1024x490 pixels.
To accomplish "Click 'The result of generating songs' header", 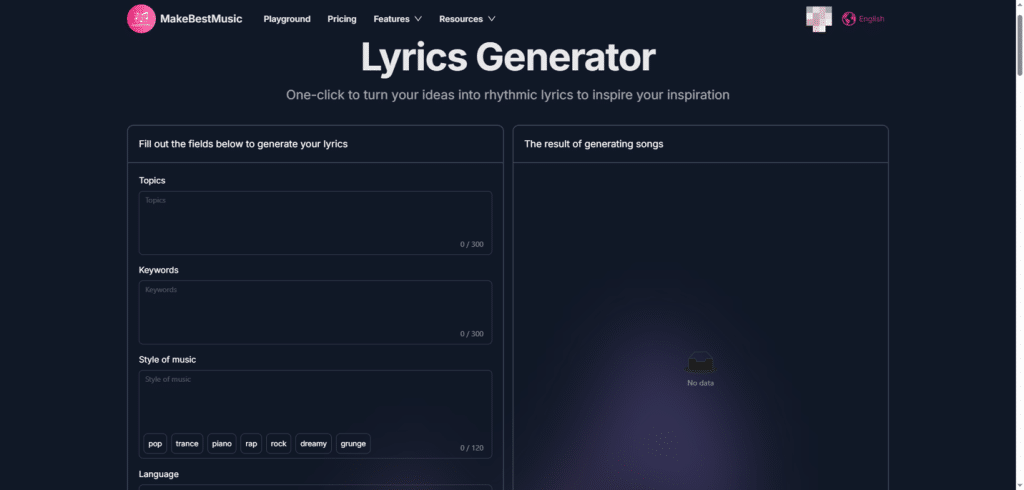I will click(x=594, y=144).
